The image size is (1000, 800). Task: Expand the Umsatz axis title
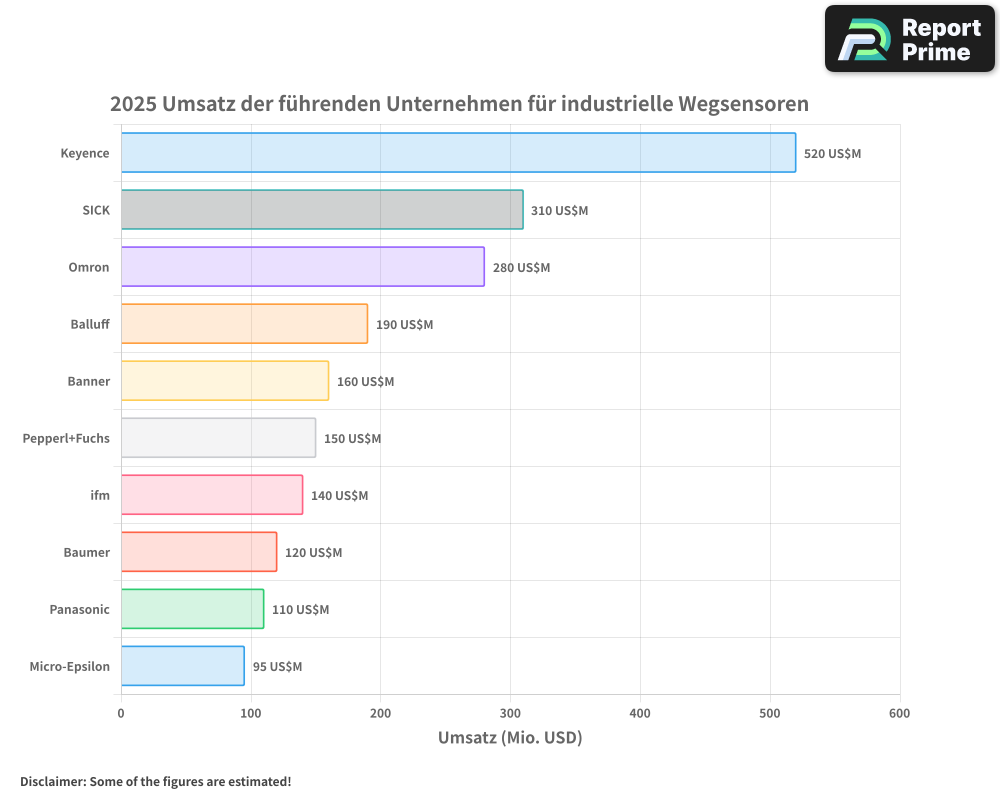point(510,737)
